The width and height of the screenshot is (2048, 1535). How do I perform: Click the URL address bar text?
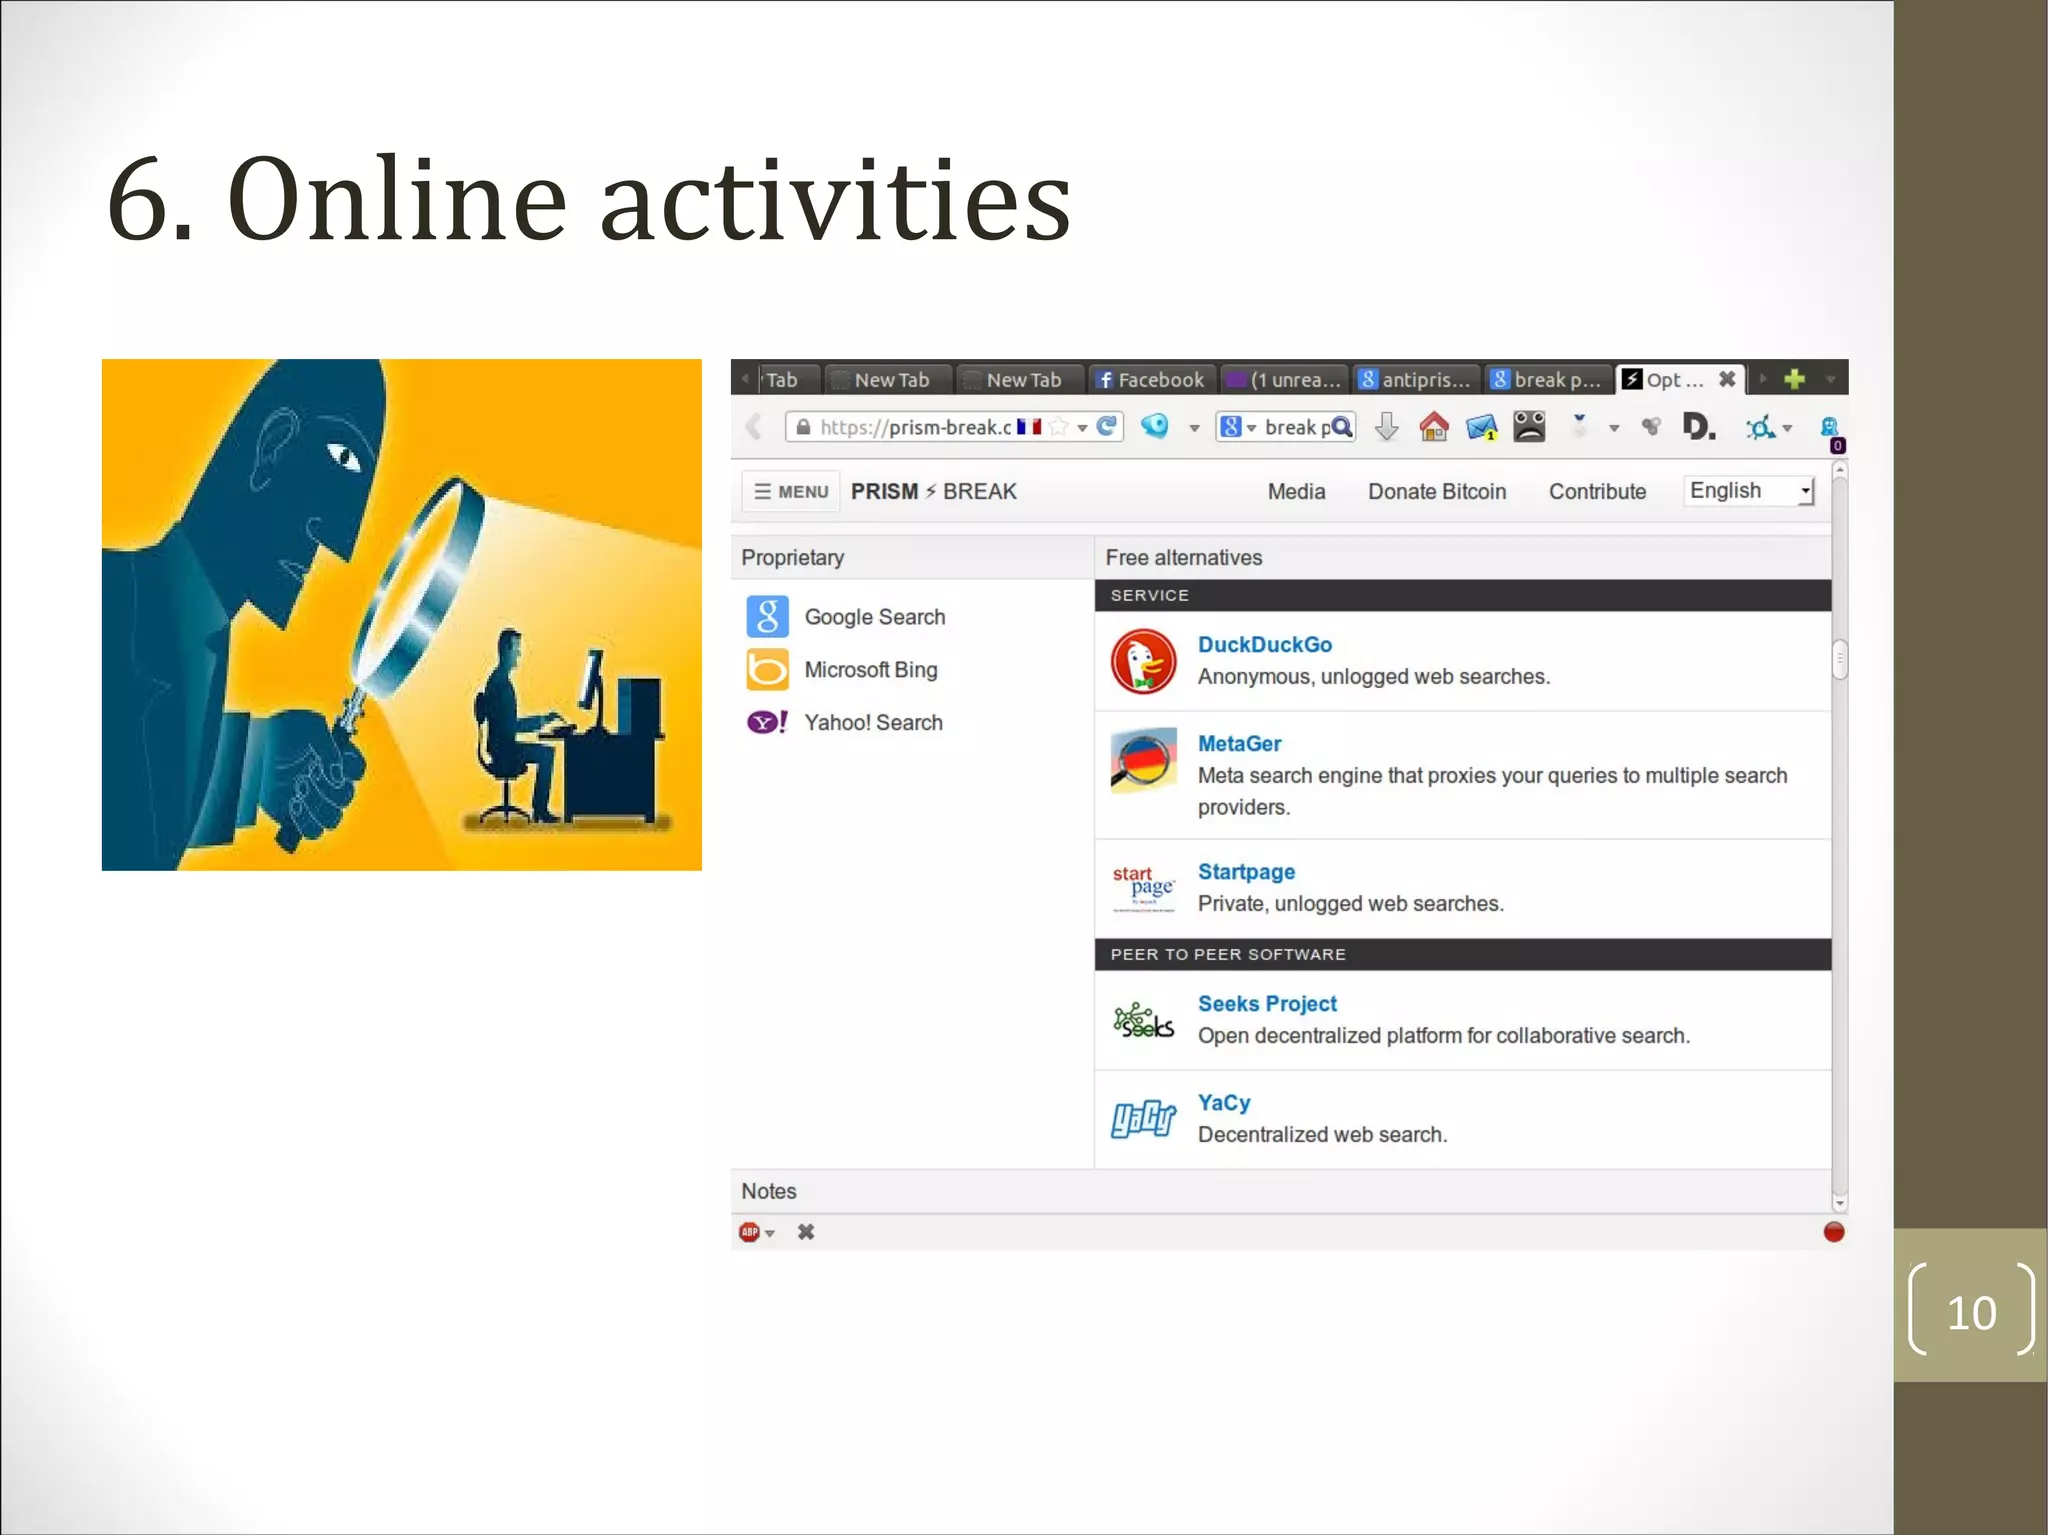[x=915, y=427]
